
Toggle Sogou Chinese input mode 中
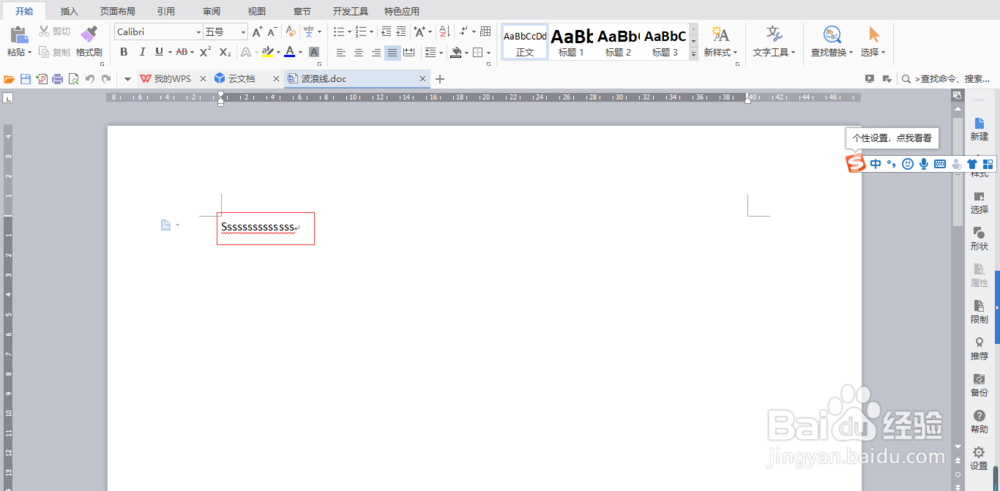(876, 164)
